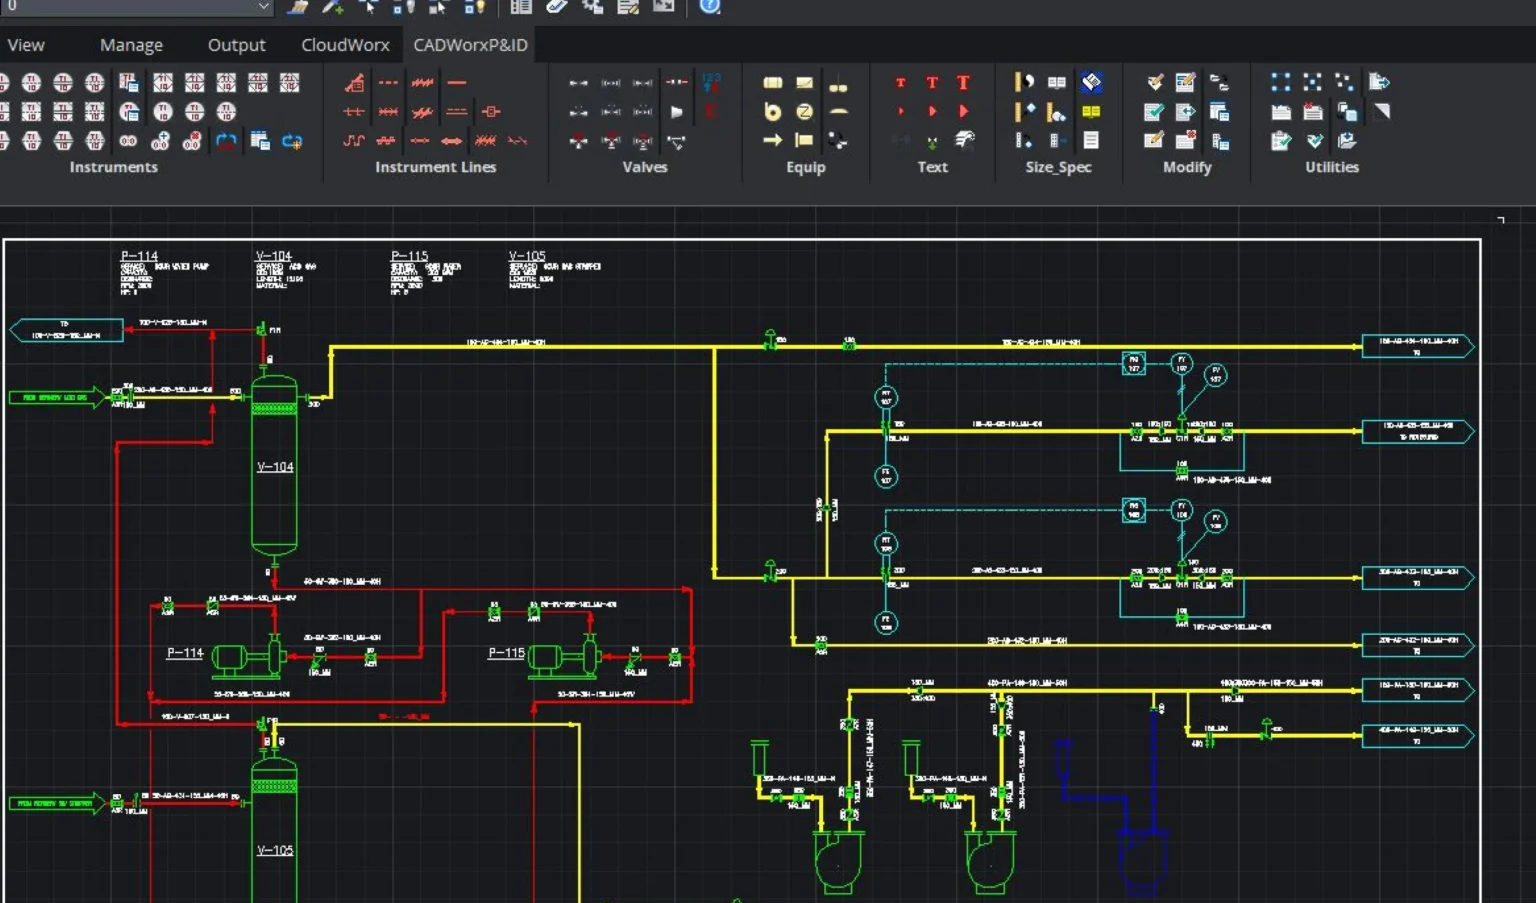Viewport: 1536px width, 903px height.
Task: Click the dark triangle icon in Utilities
Action: click(1382, 112)
